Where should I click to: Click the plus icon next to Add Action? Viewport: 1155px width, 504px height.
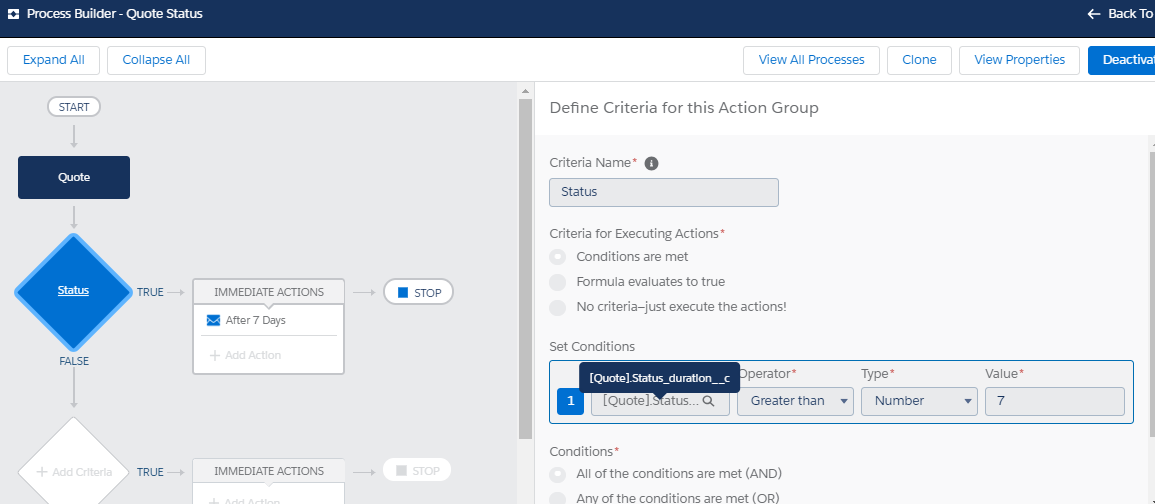(x=214, y=355)
